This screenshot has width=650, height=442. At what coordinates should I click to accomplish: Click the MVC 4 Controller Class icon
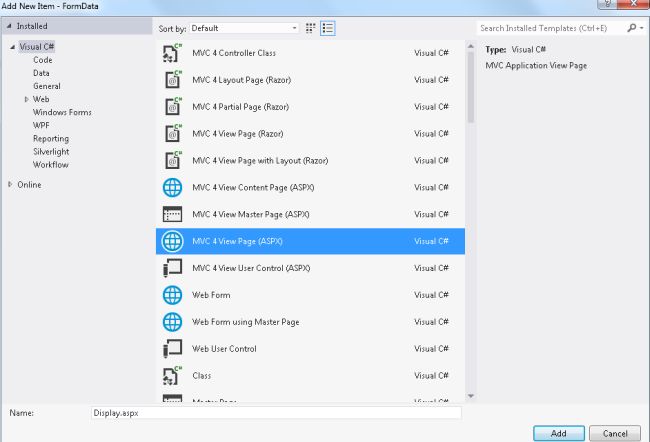(x=172, y=53)
